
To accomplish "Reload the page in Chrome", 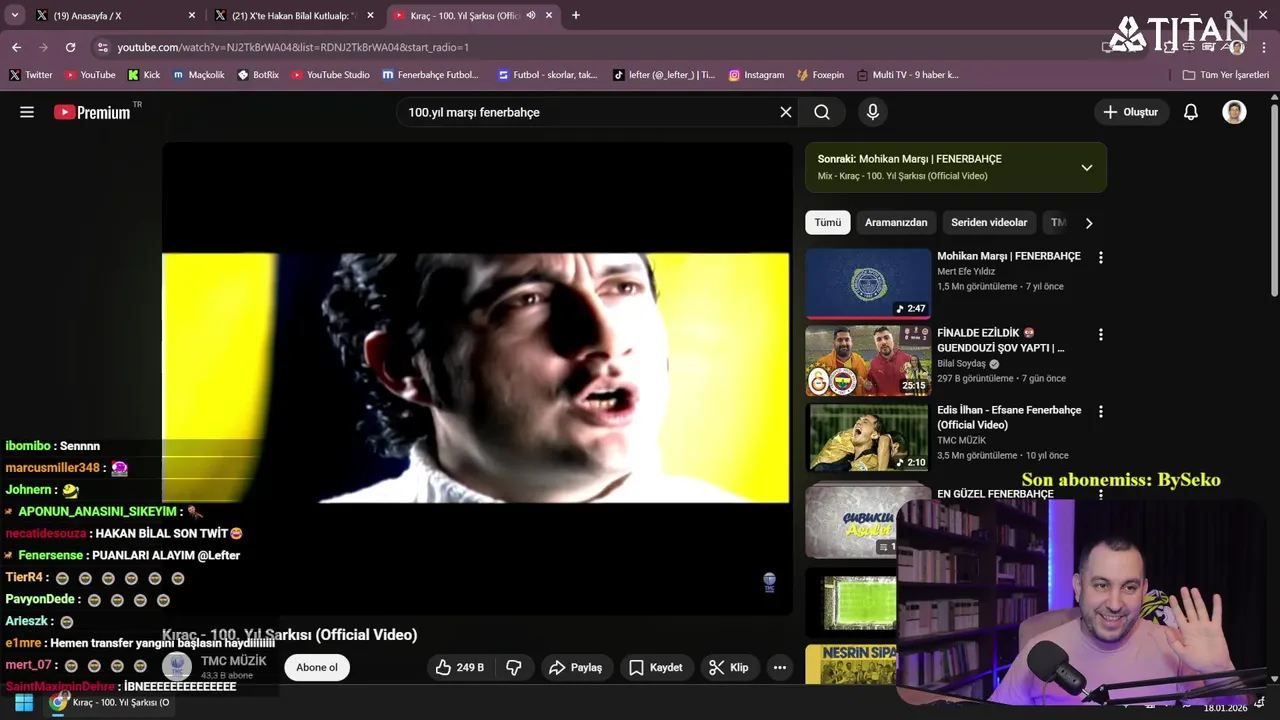I will point(70,47).
